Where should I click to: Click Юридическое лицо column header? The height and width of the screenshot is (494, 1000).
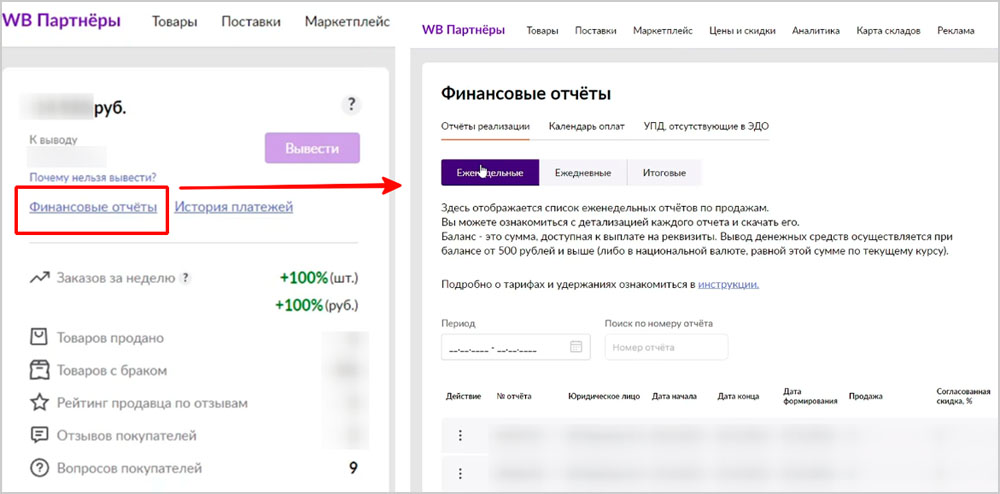[603, 396]
